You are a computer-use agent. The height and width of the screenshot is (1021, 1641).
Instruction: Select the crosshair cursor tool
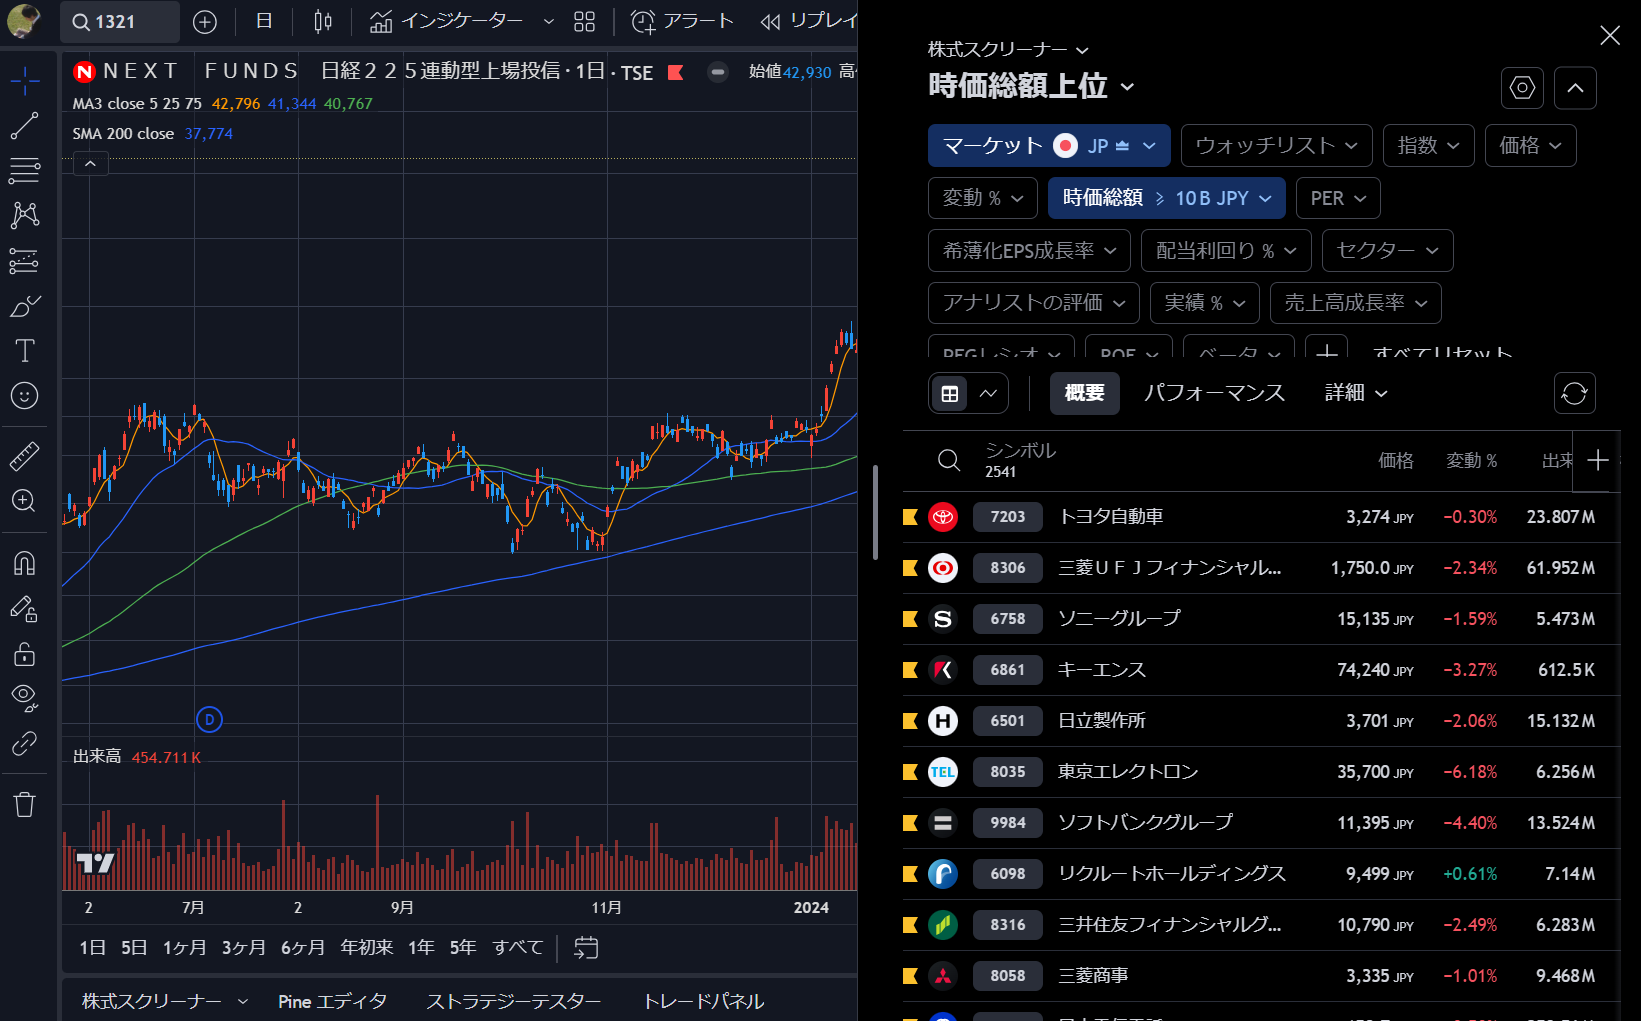pyautogui.click(x=24, y=80)
